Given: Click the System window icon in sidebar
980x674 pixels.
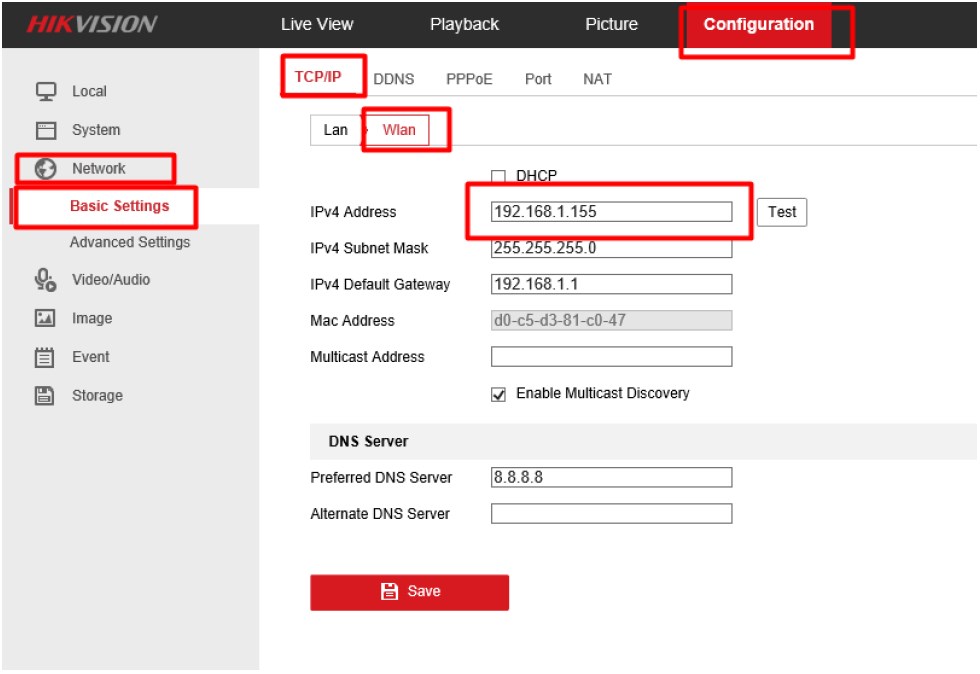Looking at the screenshot, I should coord(46,130).
